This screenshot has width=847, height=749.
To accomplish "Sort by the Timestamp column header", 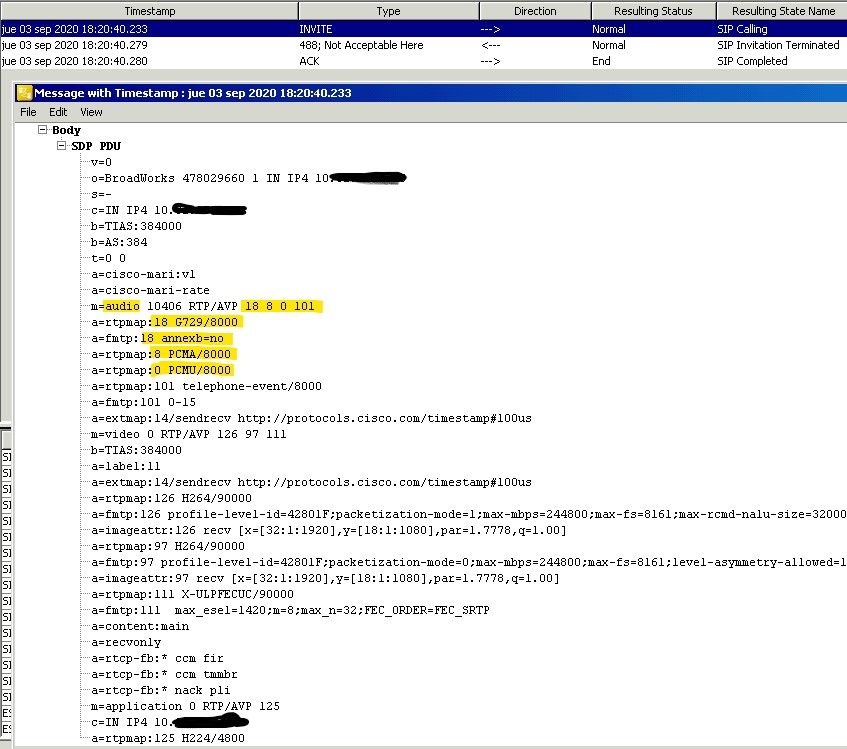I will tap(149, 11).
